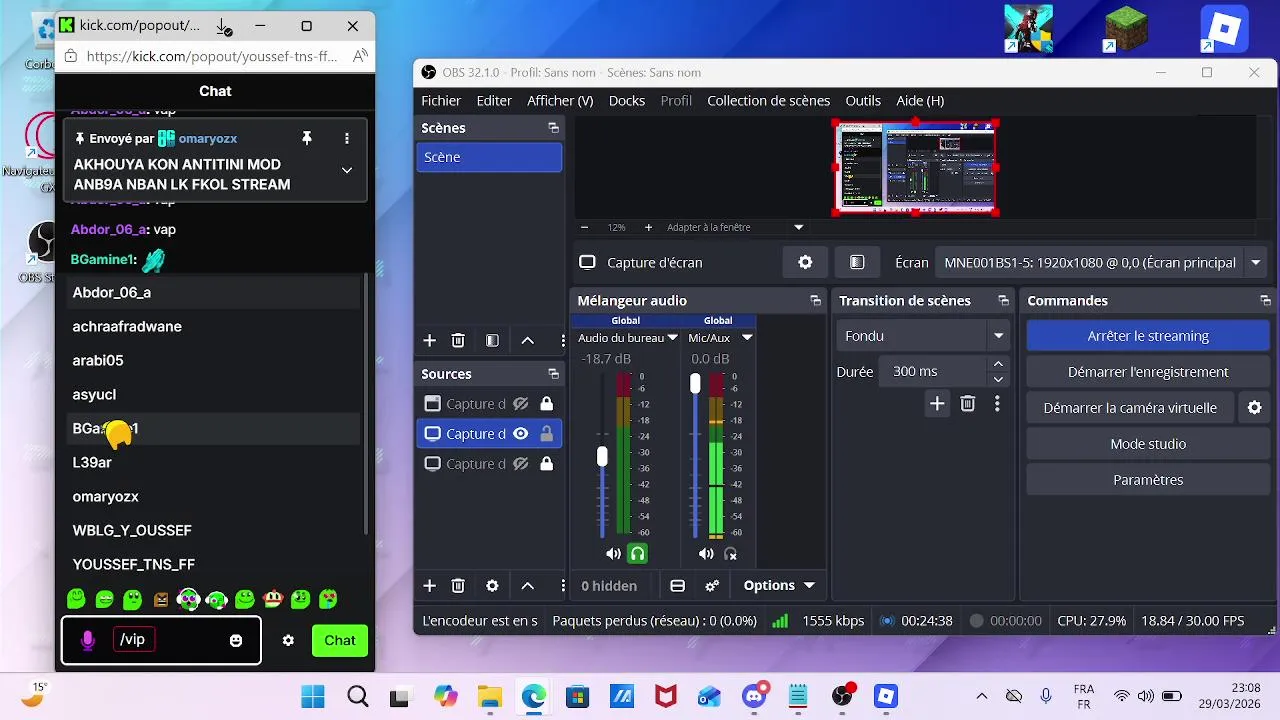Unpin the pinned omaryozx message in Kick chat

pos(307,138)
